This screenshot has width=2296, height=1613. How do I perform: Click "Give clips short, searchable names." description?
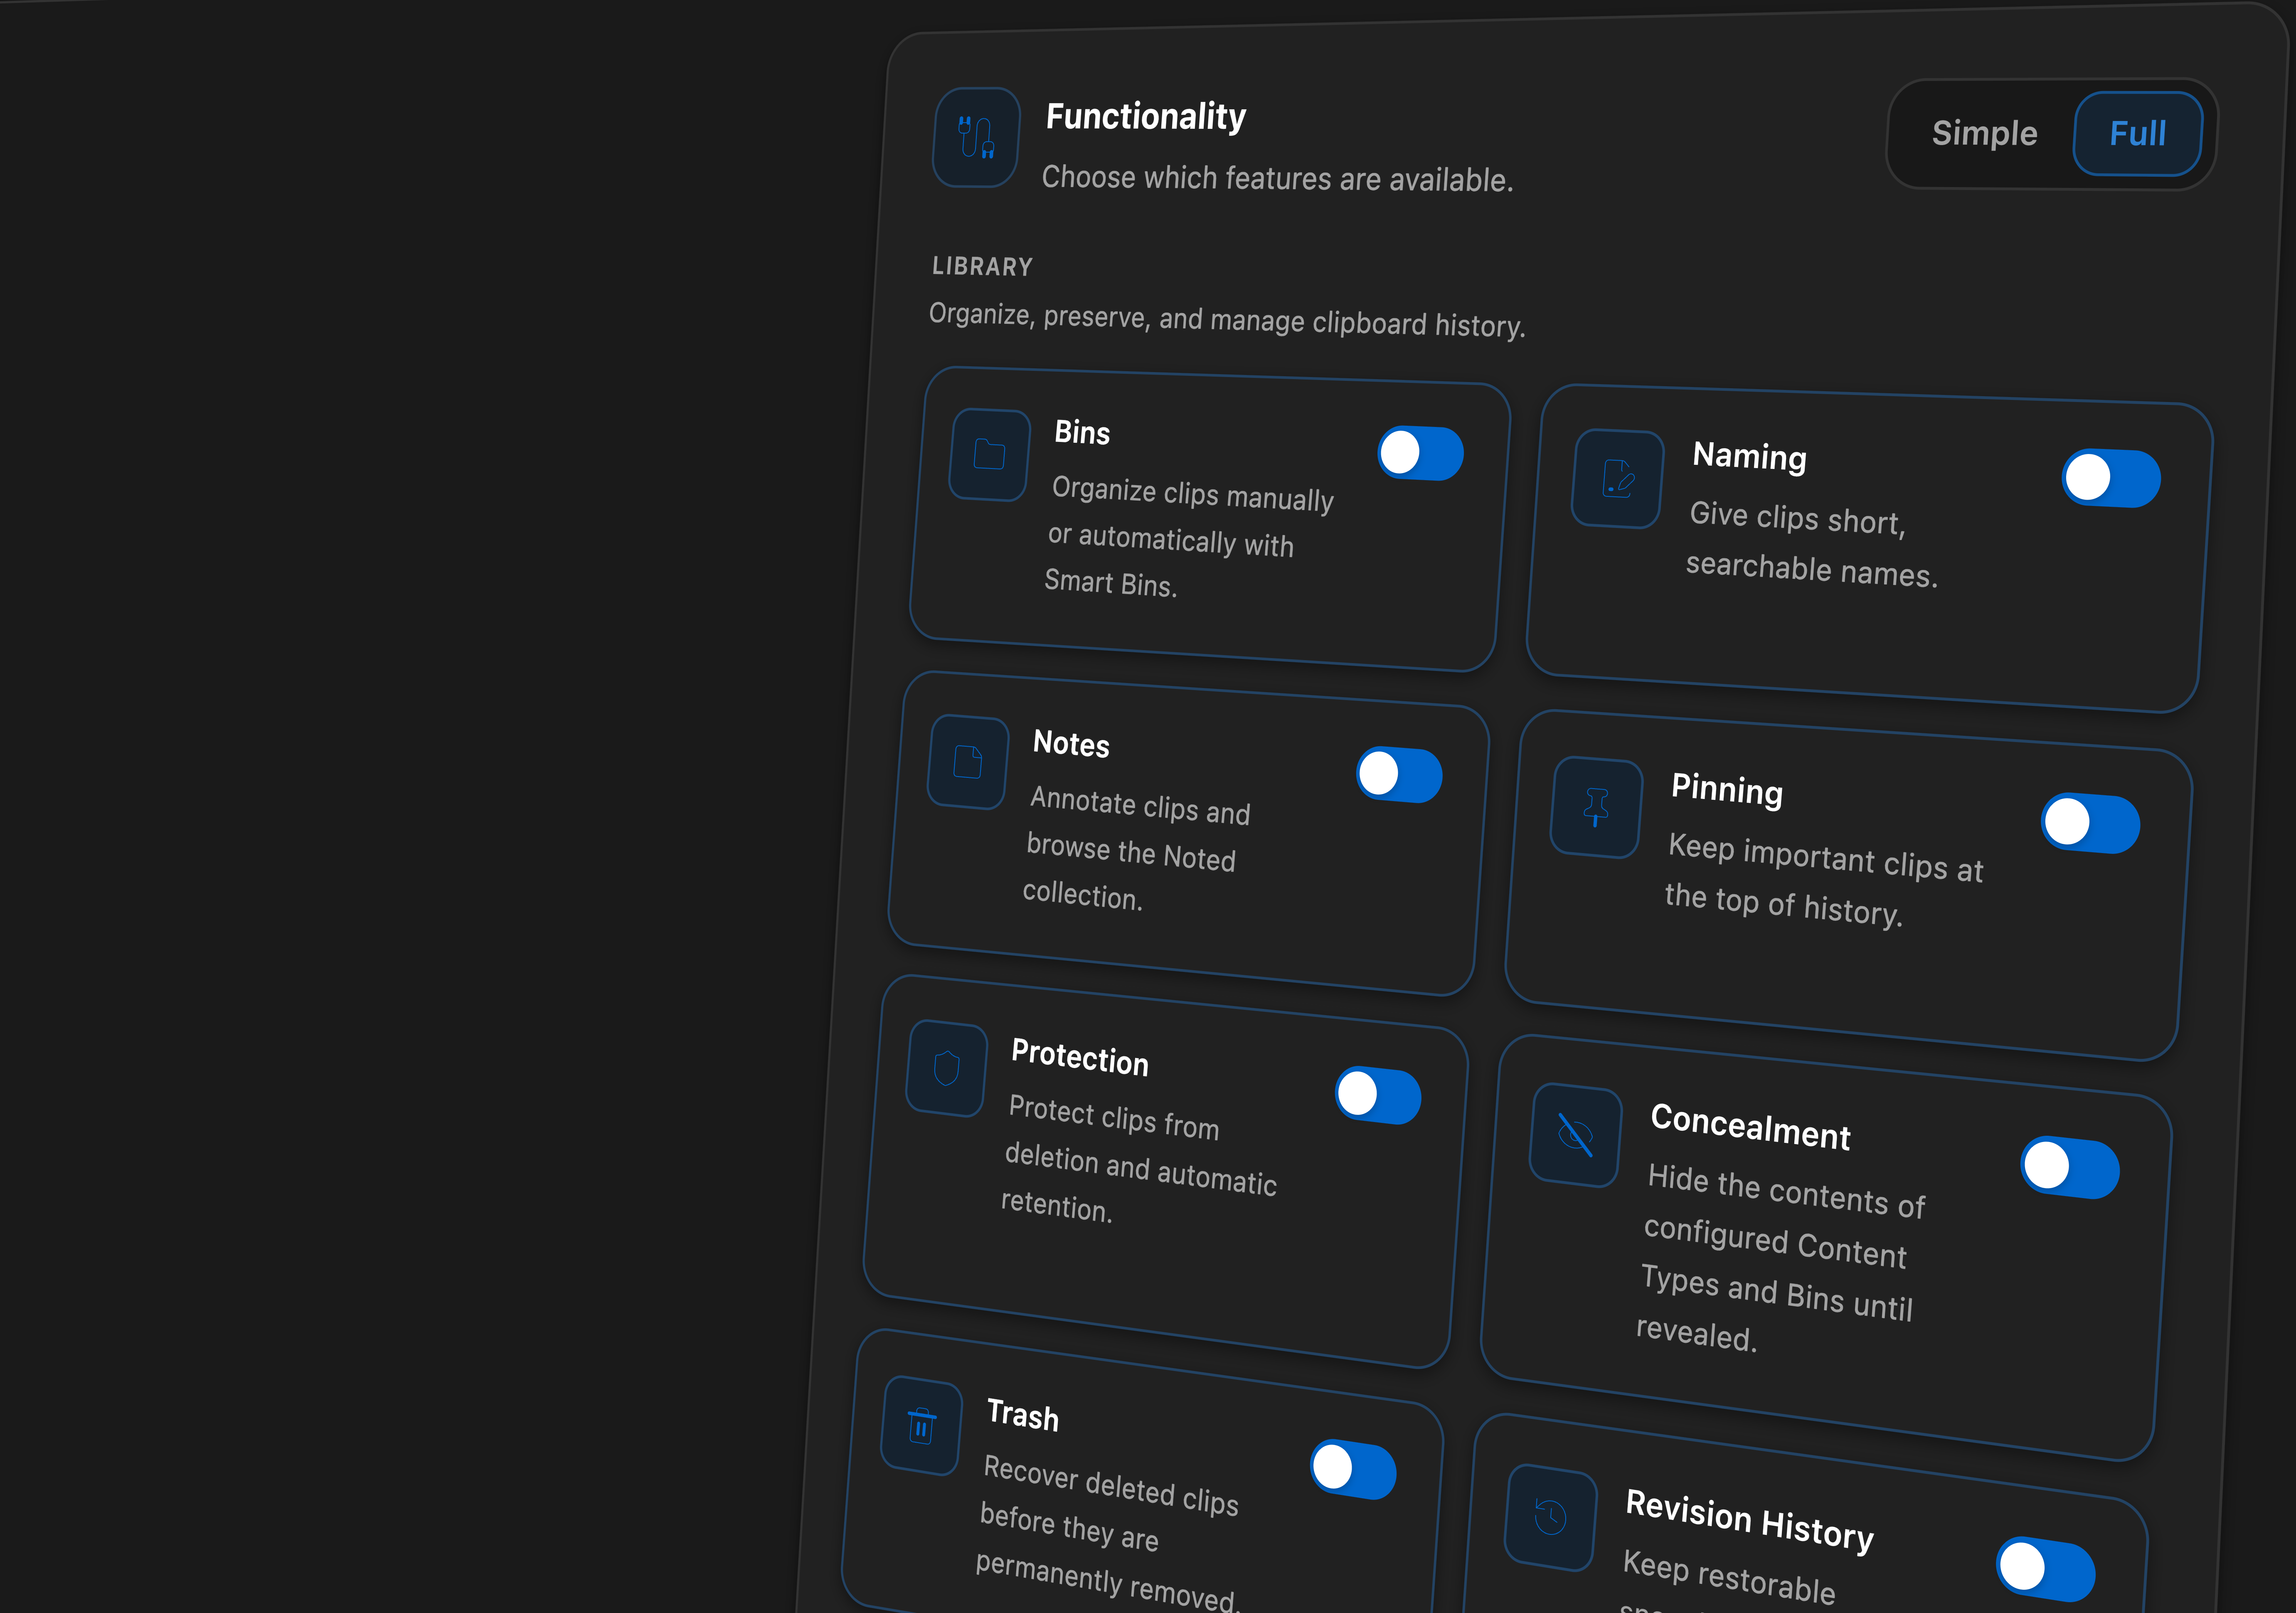pos(1812,545)
